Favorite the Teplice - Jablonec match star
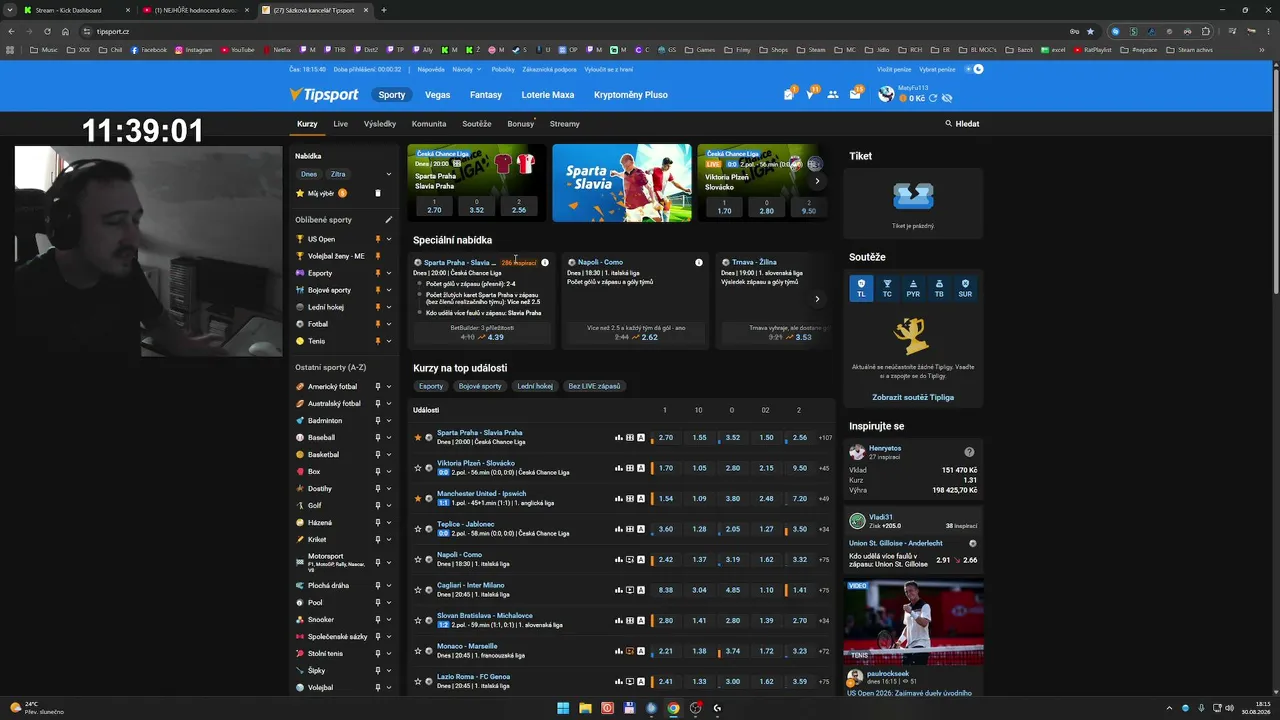1280x720 pixels. coord(418,528)
